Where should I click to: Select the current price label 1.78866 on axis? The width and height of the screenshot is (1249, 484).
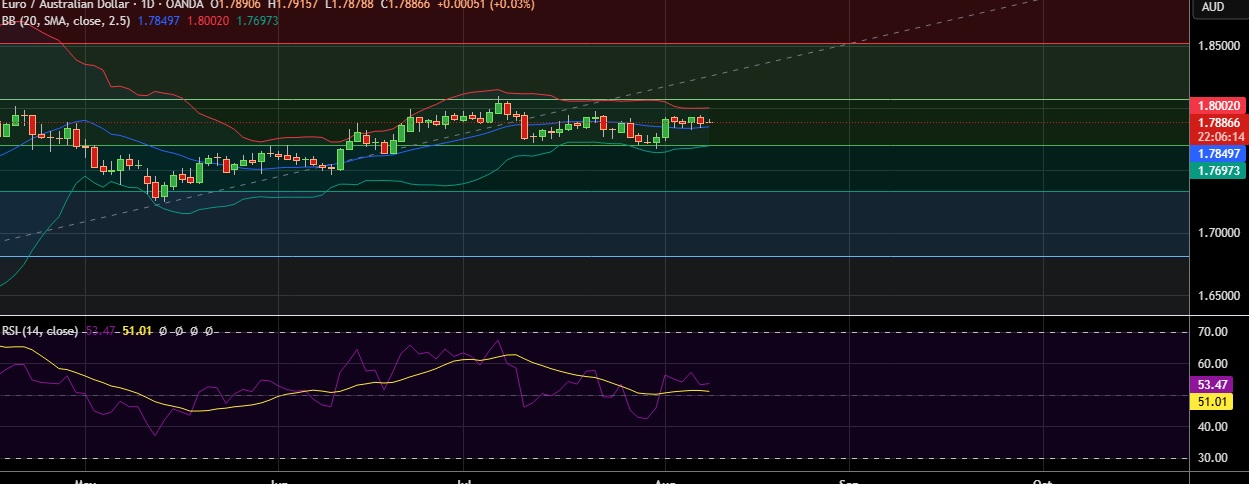[1218, 122]
